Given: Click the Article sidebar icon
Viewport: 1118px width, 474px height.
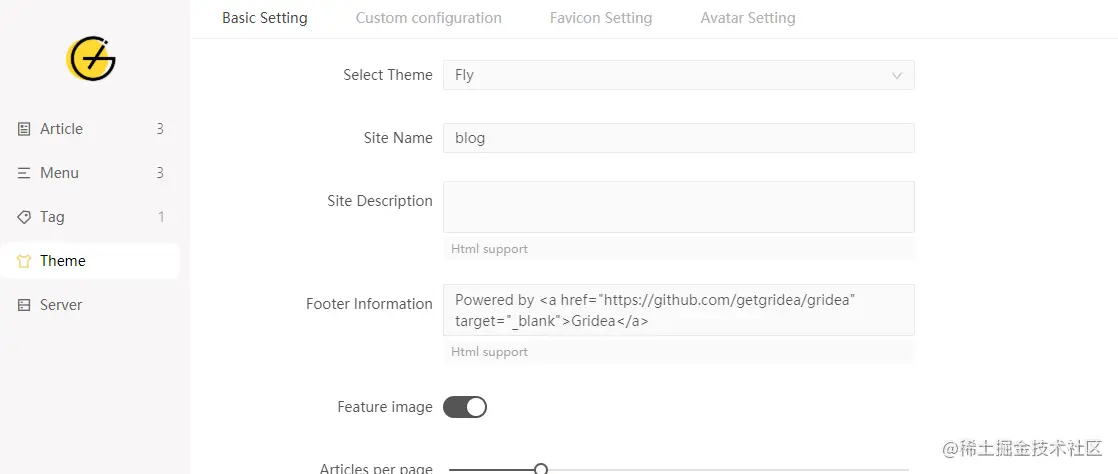Looking at the screenshot, I should 24,129.
